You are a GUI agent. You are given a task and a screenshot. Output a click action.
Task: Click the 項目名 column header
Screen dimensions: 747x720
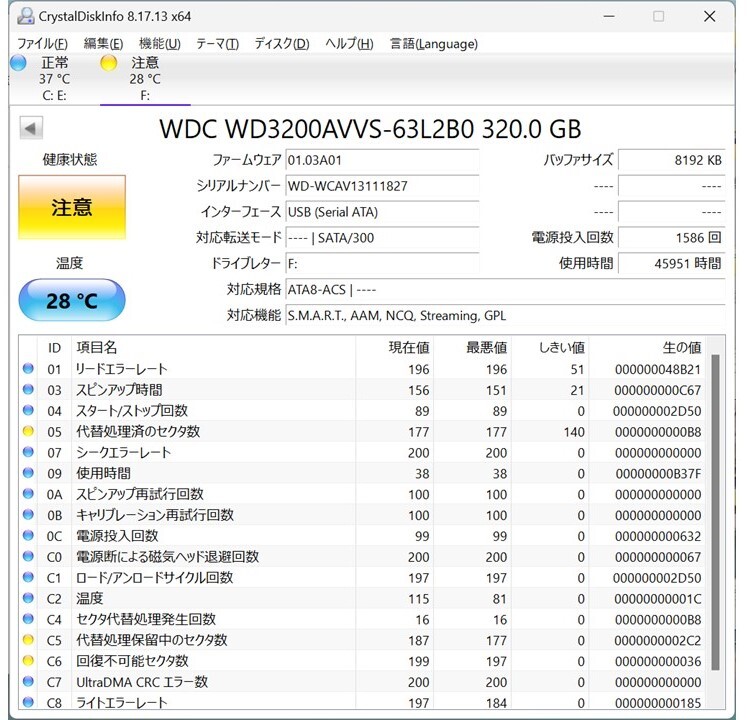(213, 348)
